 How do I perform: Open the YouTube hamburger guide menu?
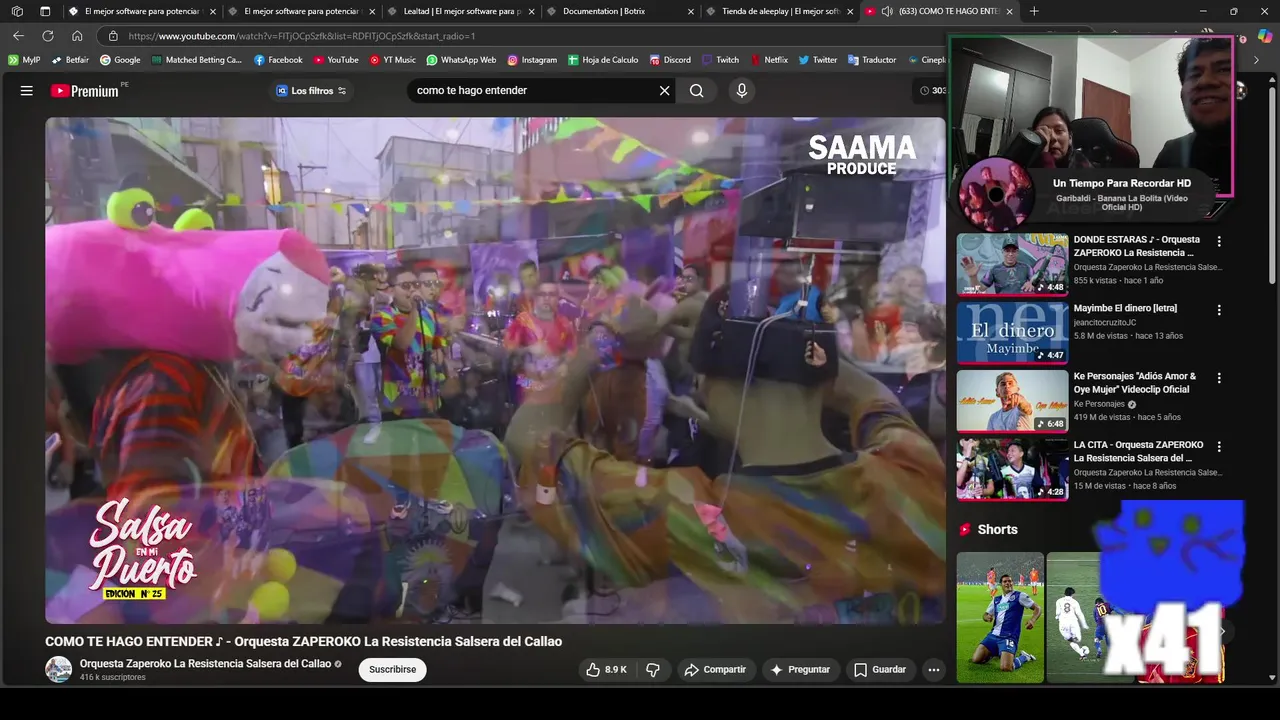click(27, 90)
